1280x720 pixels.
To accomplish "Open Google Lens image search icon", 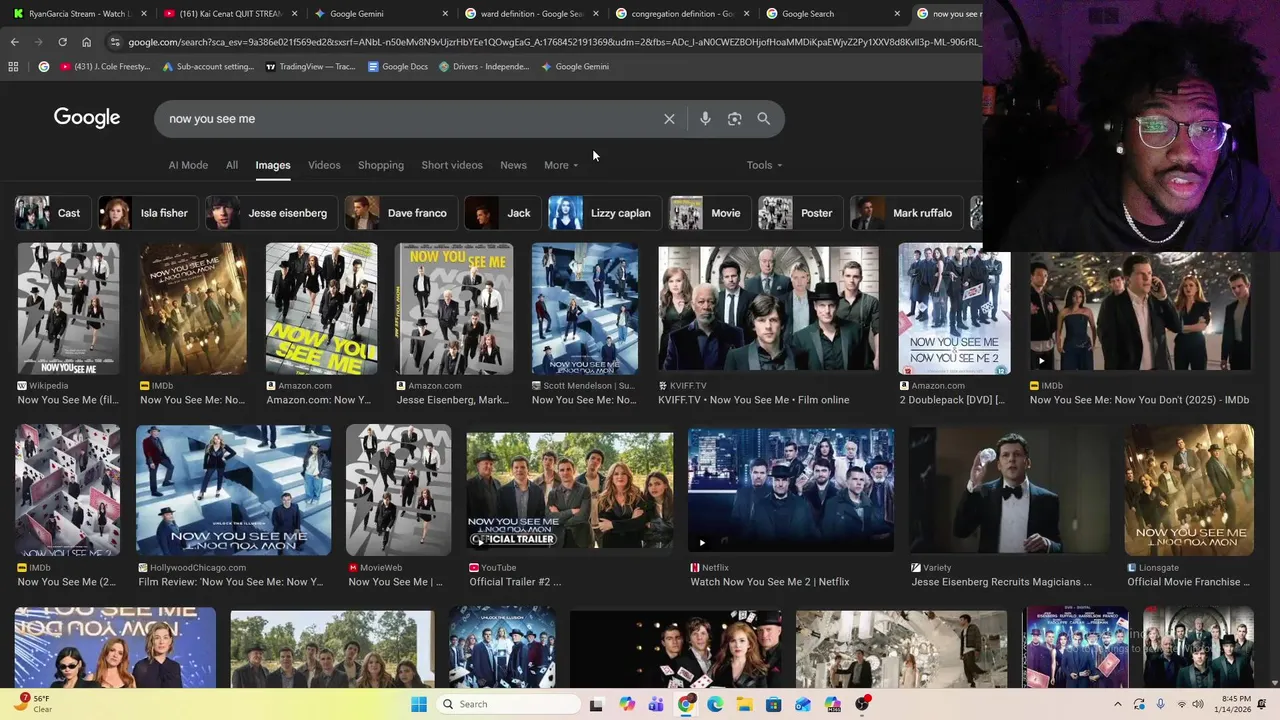I will [x=734, y=119].
